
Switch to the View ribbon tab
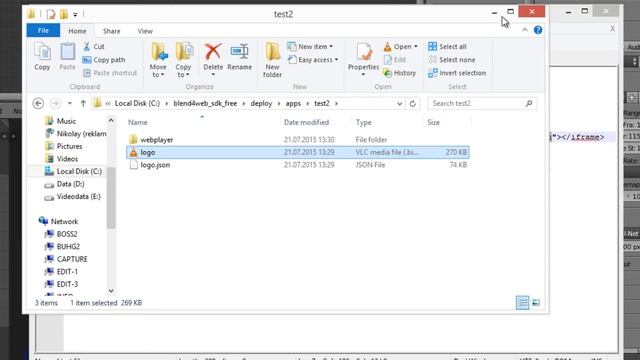pos(145,31)
